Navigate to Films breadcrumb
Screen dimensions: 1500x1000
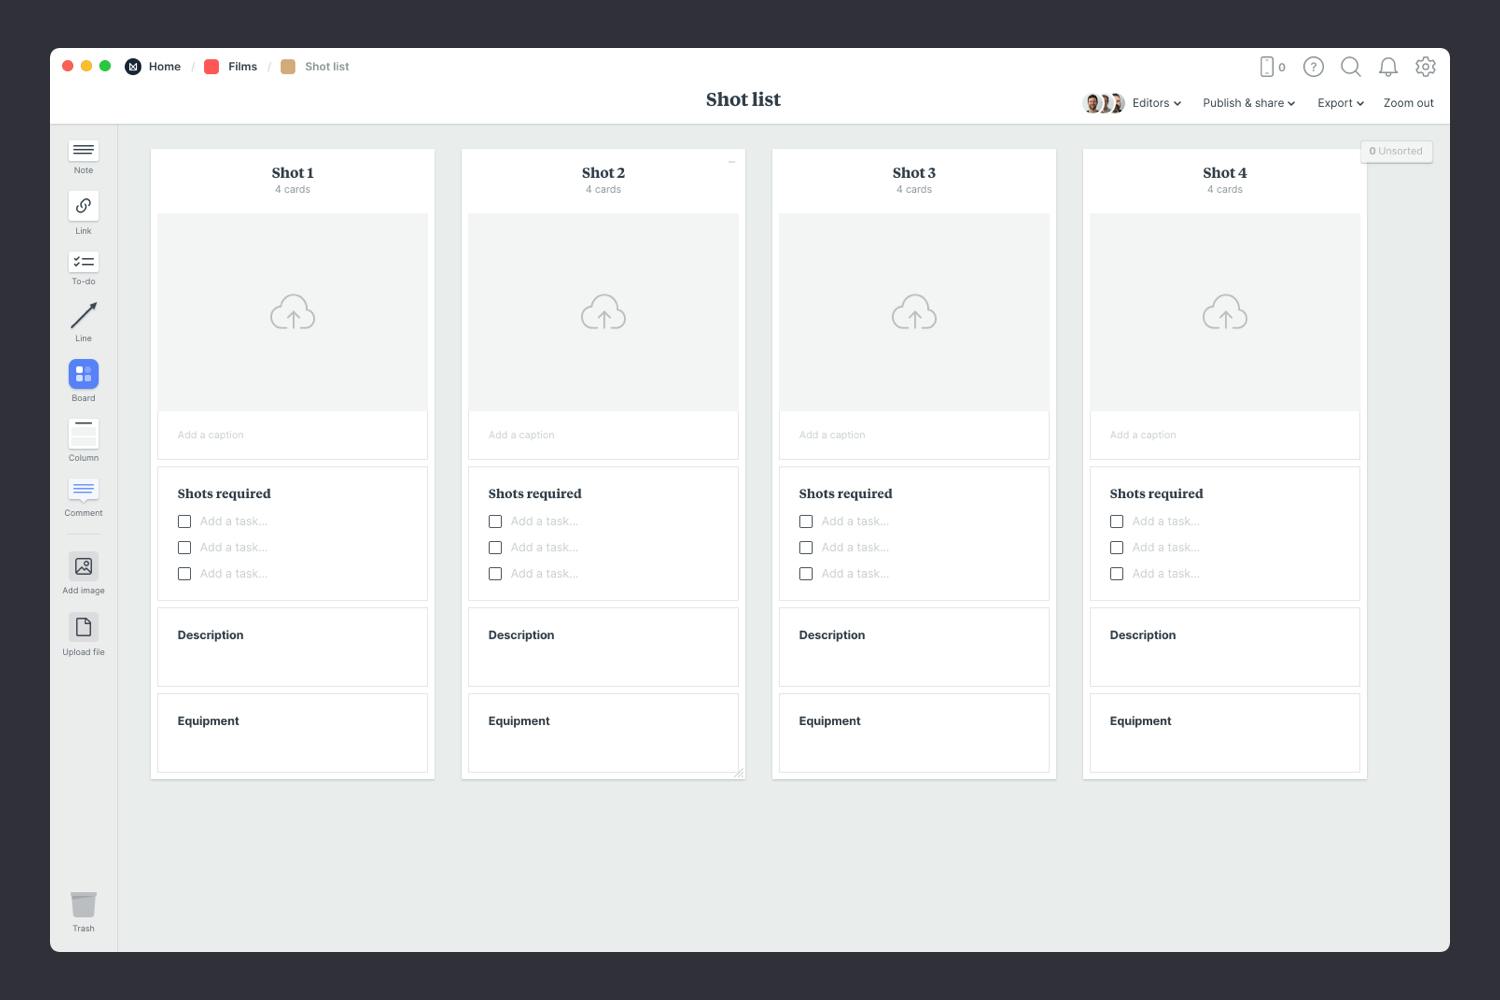tap(242, 67)
